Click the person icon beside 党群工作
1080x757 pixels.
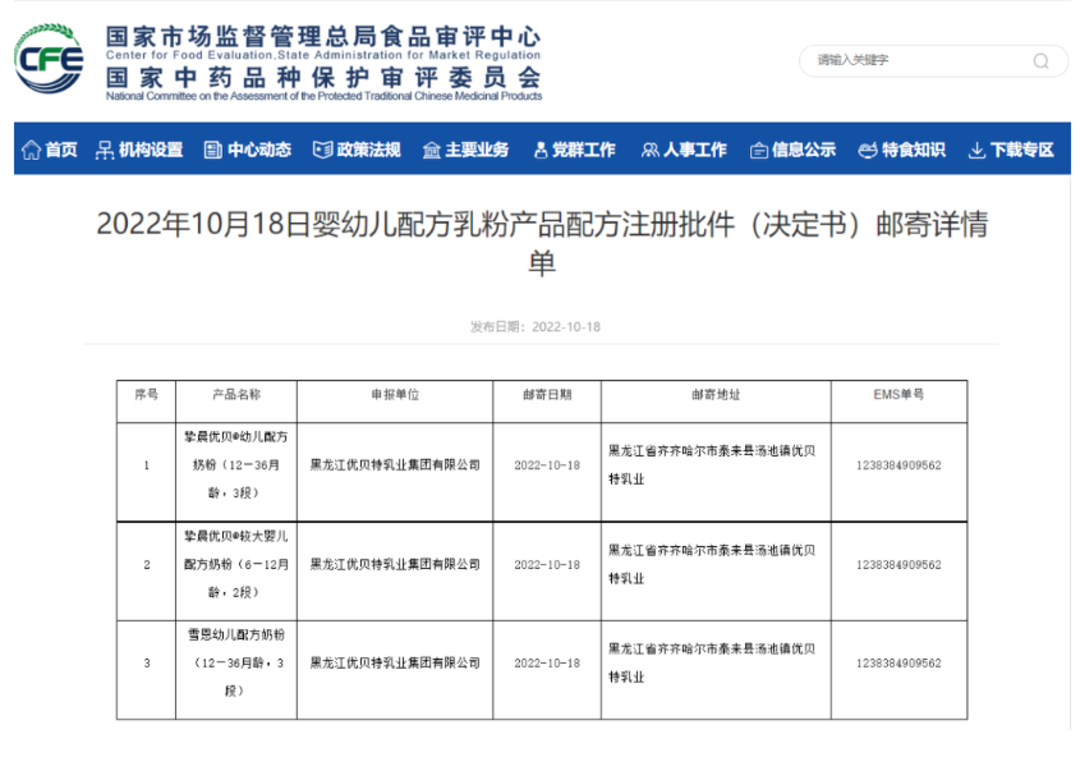[541, 149]
